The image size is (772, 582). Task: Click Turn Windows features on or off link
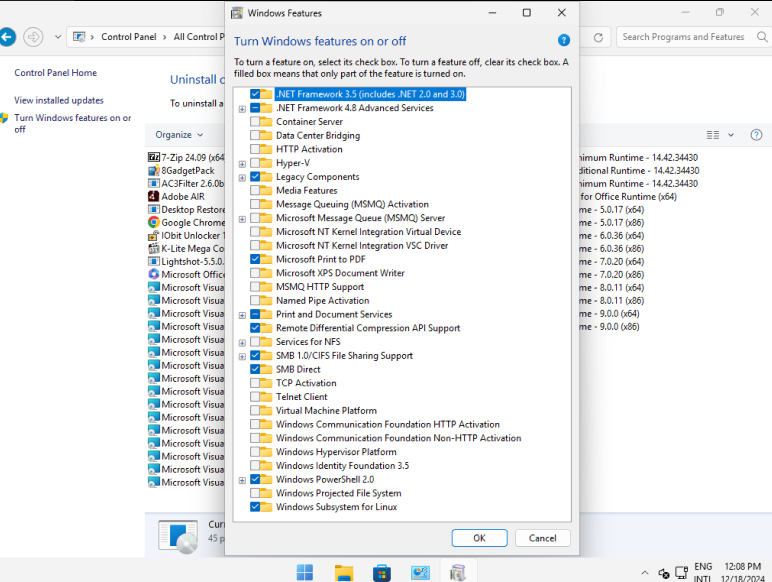72,123
